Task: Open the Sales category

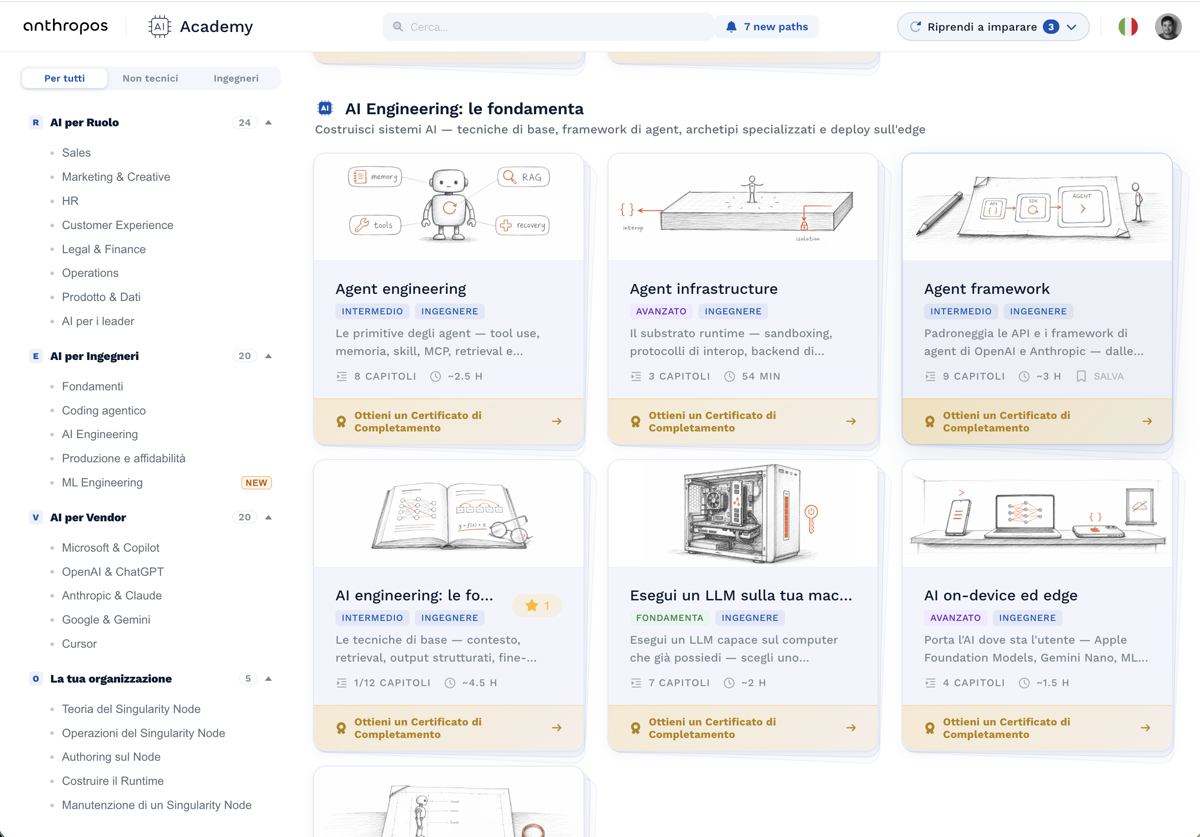Action: pos(76,153)
